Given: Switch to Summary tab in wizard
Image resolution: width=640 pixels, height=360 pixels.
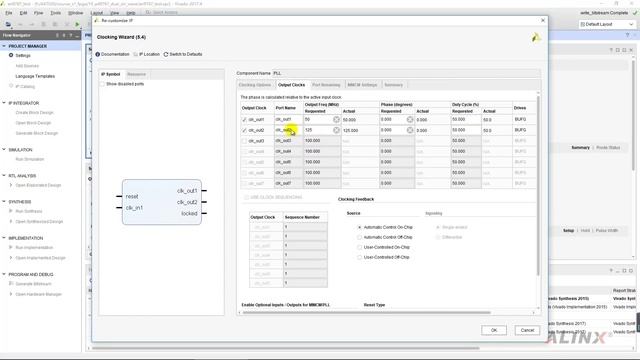Looking at the screenshot, I should click(393, 85).
